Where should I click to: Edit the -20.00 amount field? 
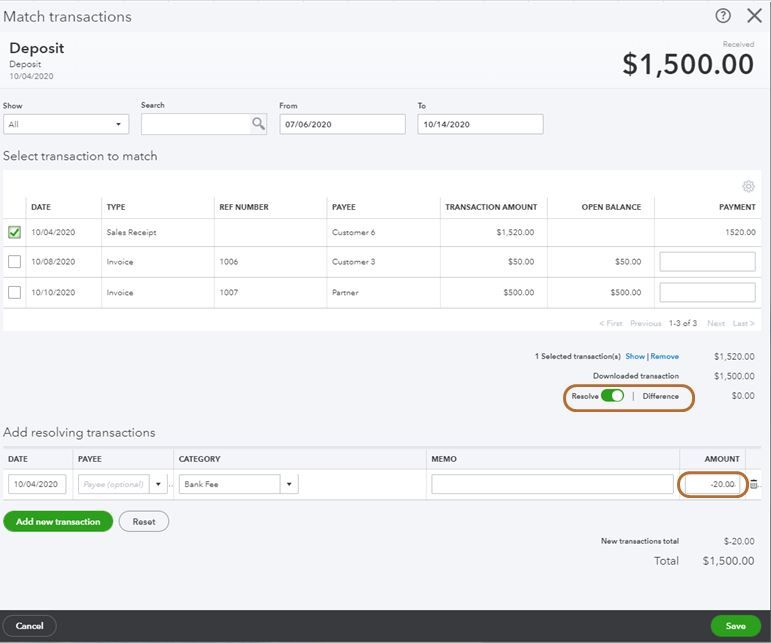[712, 484]
